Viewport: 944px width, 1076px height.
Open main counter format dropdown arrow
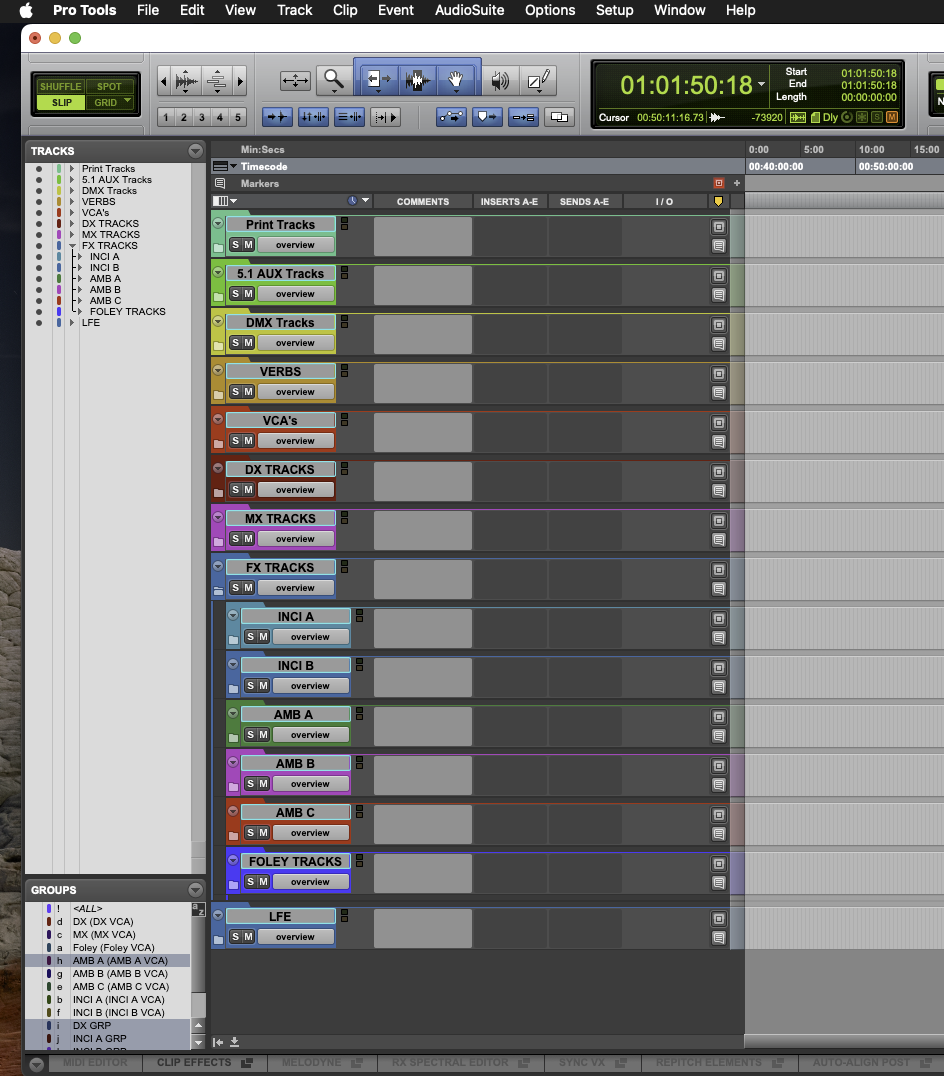pyautogui.click(x=761, y=84)
